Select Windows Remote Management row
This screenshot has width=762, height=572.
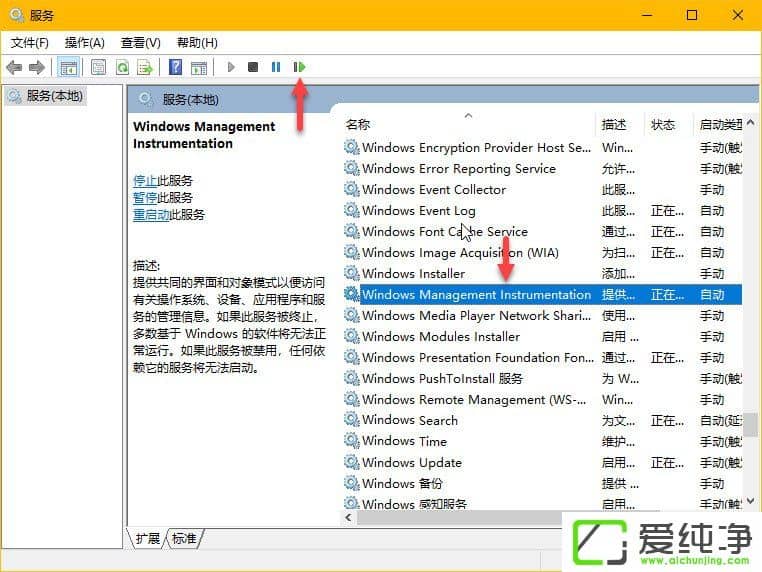pos(543,399)
